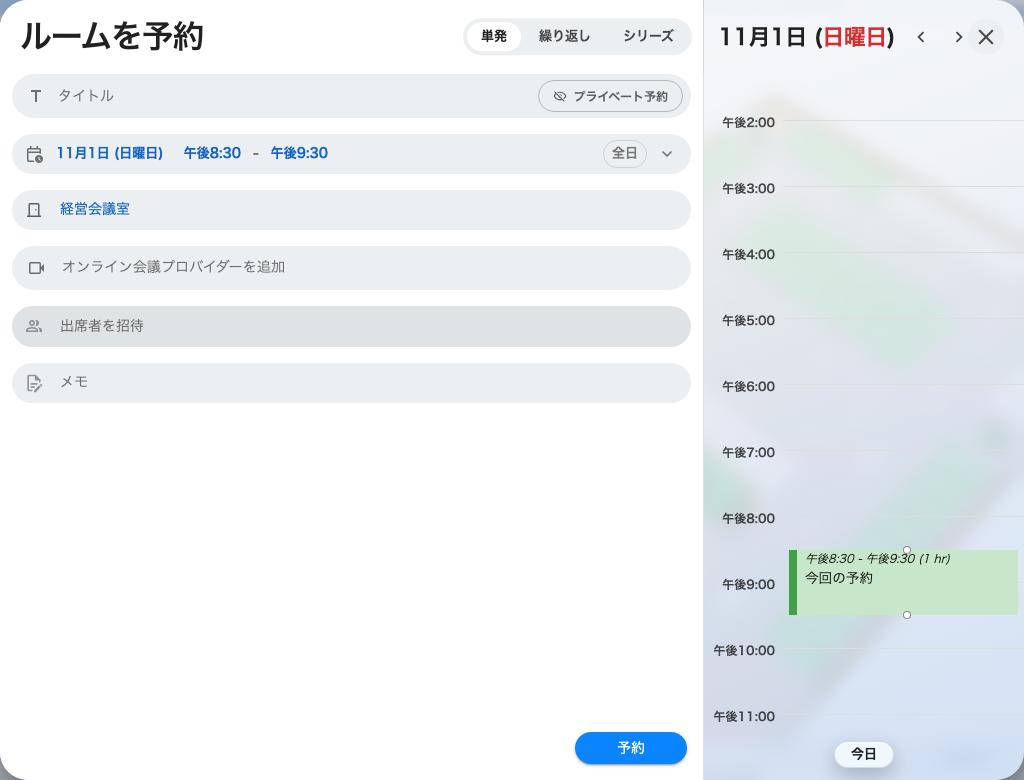Click the 今日 today button
The width and height of the screenshot is (1024, 780).
[x=863, y=755]
